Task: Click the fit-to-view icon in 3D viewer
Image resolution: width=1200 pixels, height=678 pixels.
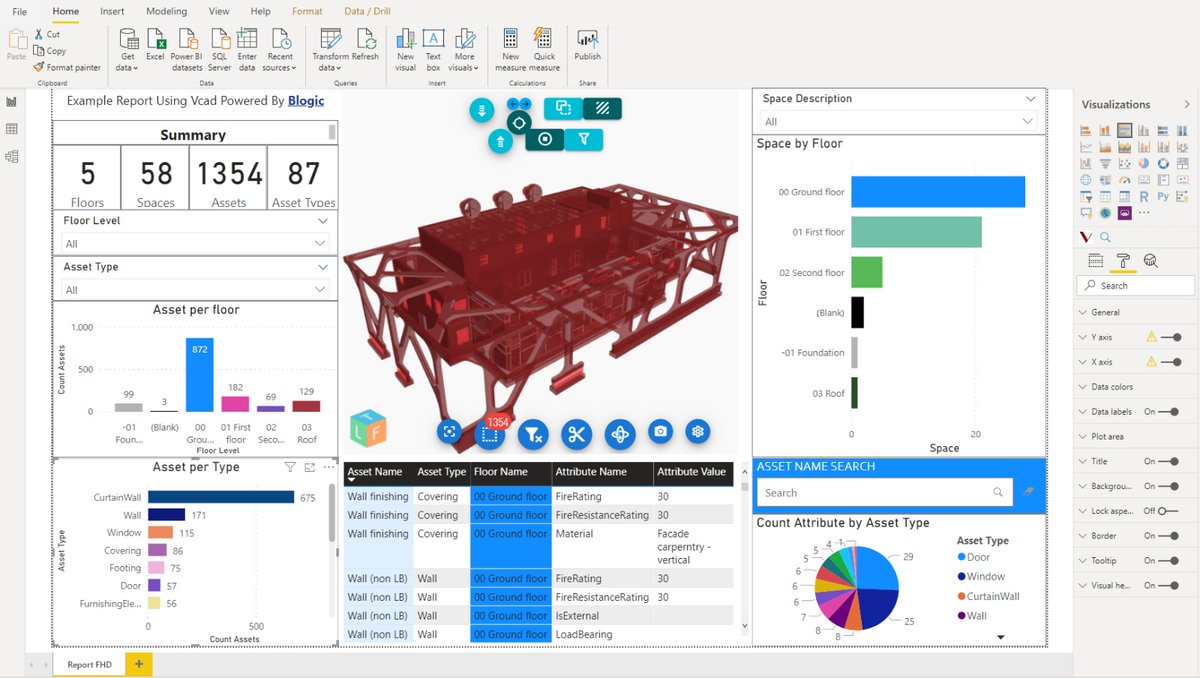Action: point(450,432)
